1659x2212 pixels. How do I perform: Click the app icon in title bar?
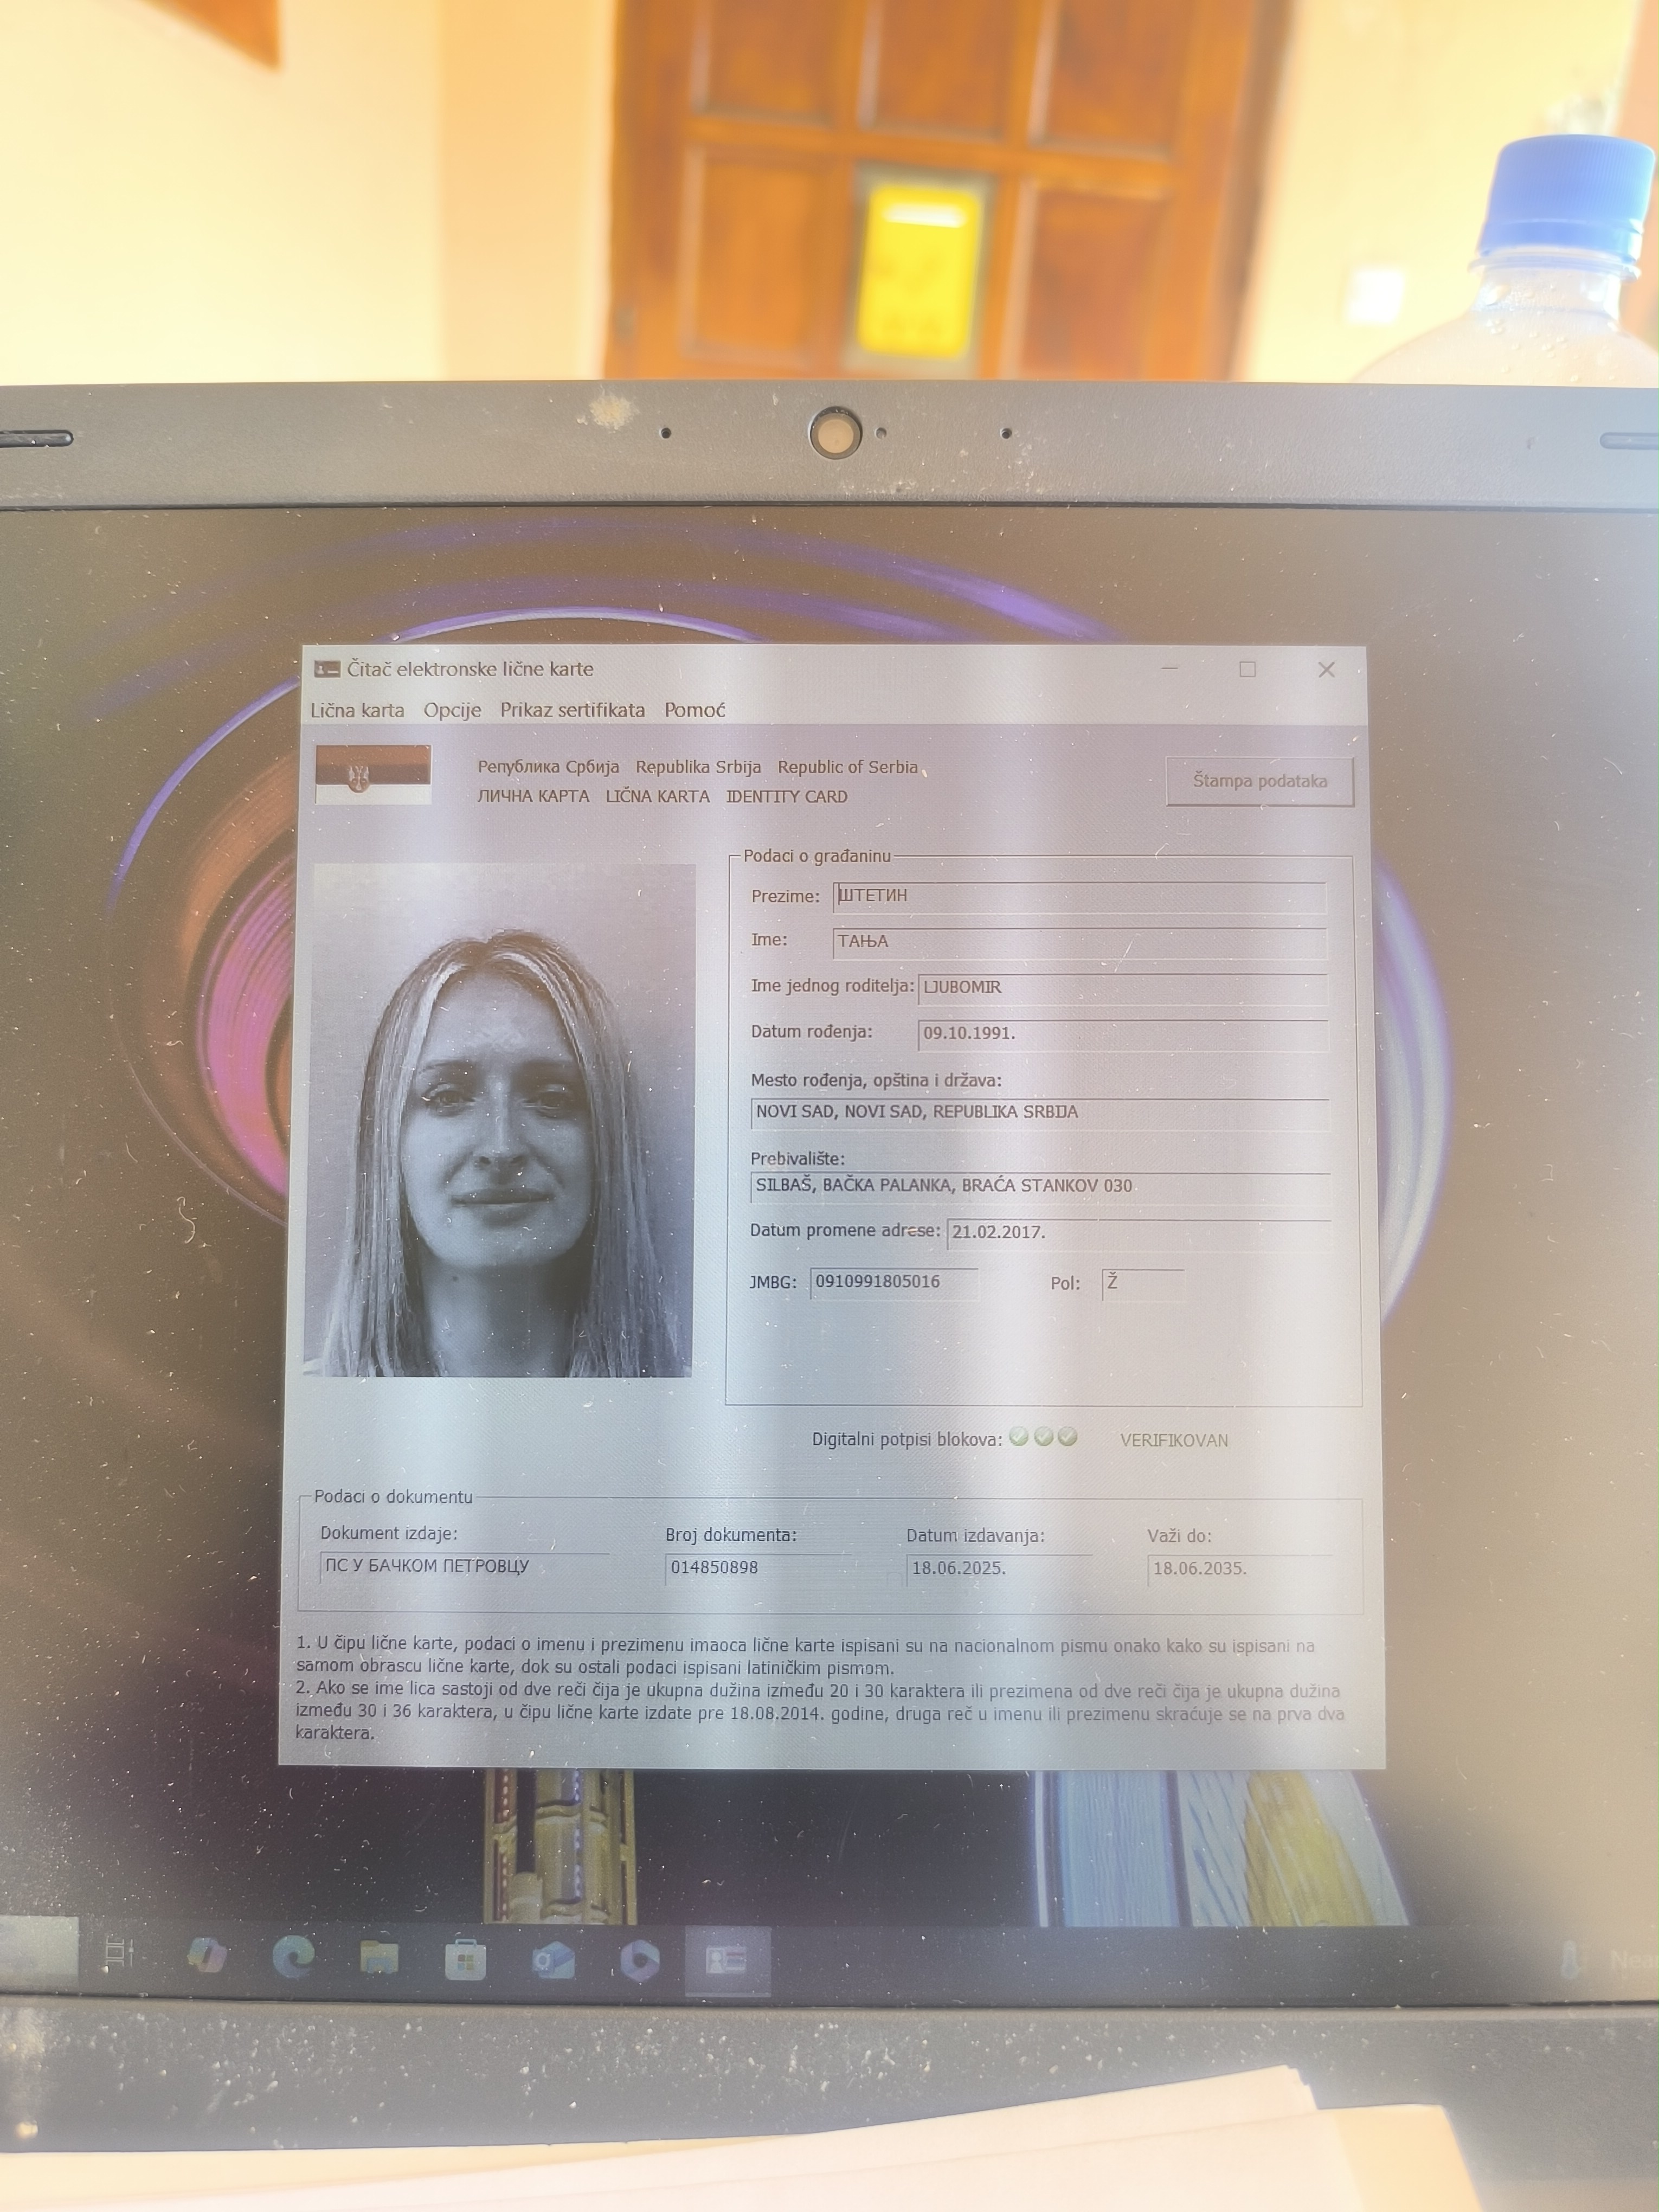327,669
